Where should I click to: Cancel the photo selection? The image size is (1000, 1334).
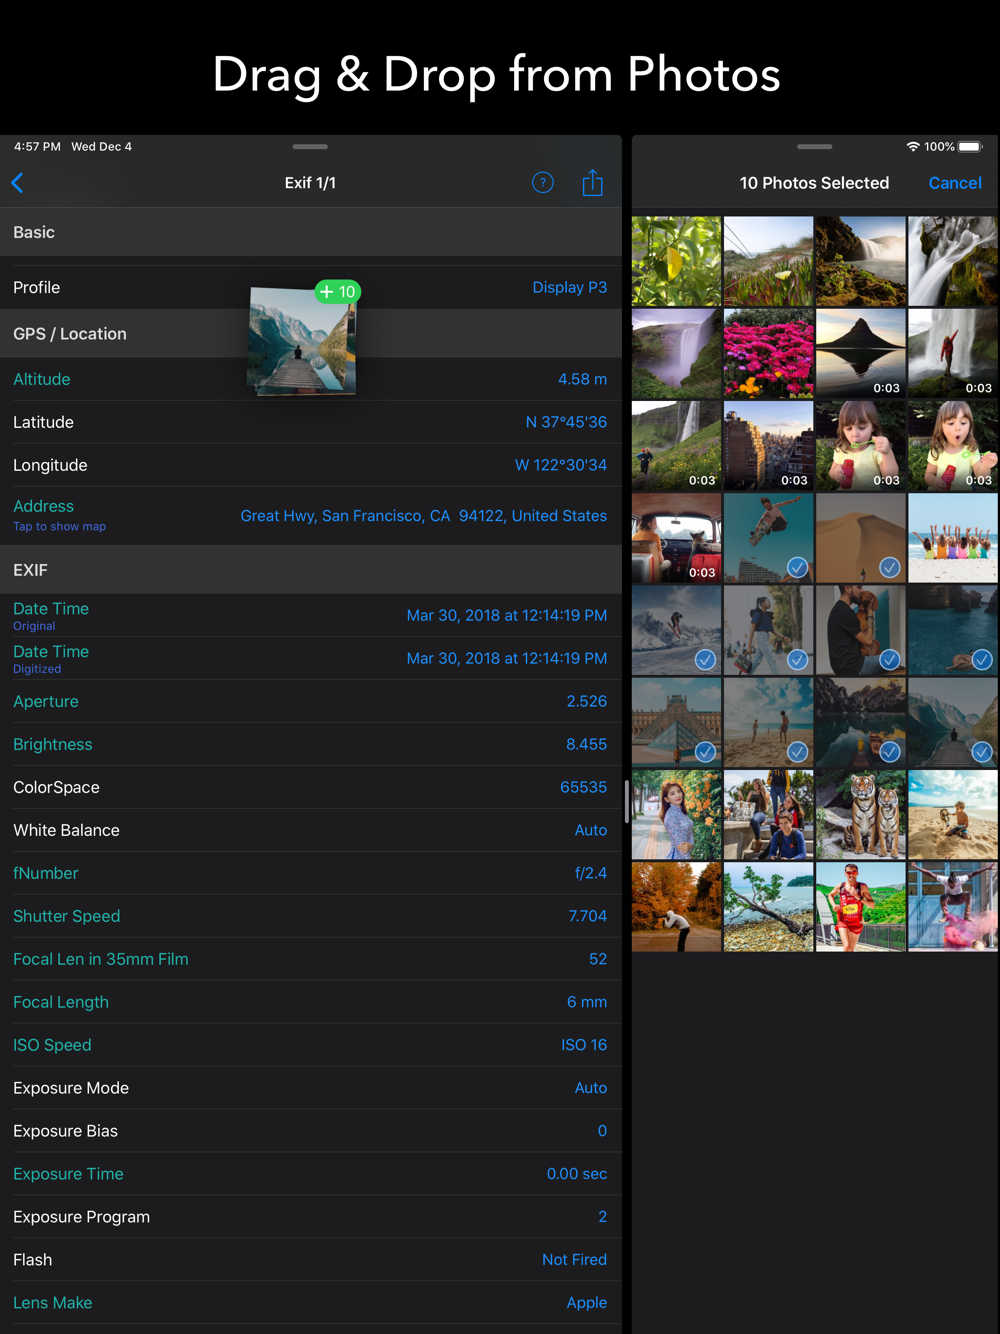(955, 183)
